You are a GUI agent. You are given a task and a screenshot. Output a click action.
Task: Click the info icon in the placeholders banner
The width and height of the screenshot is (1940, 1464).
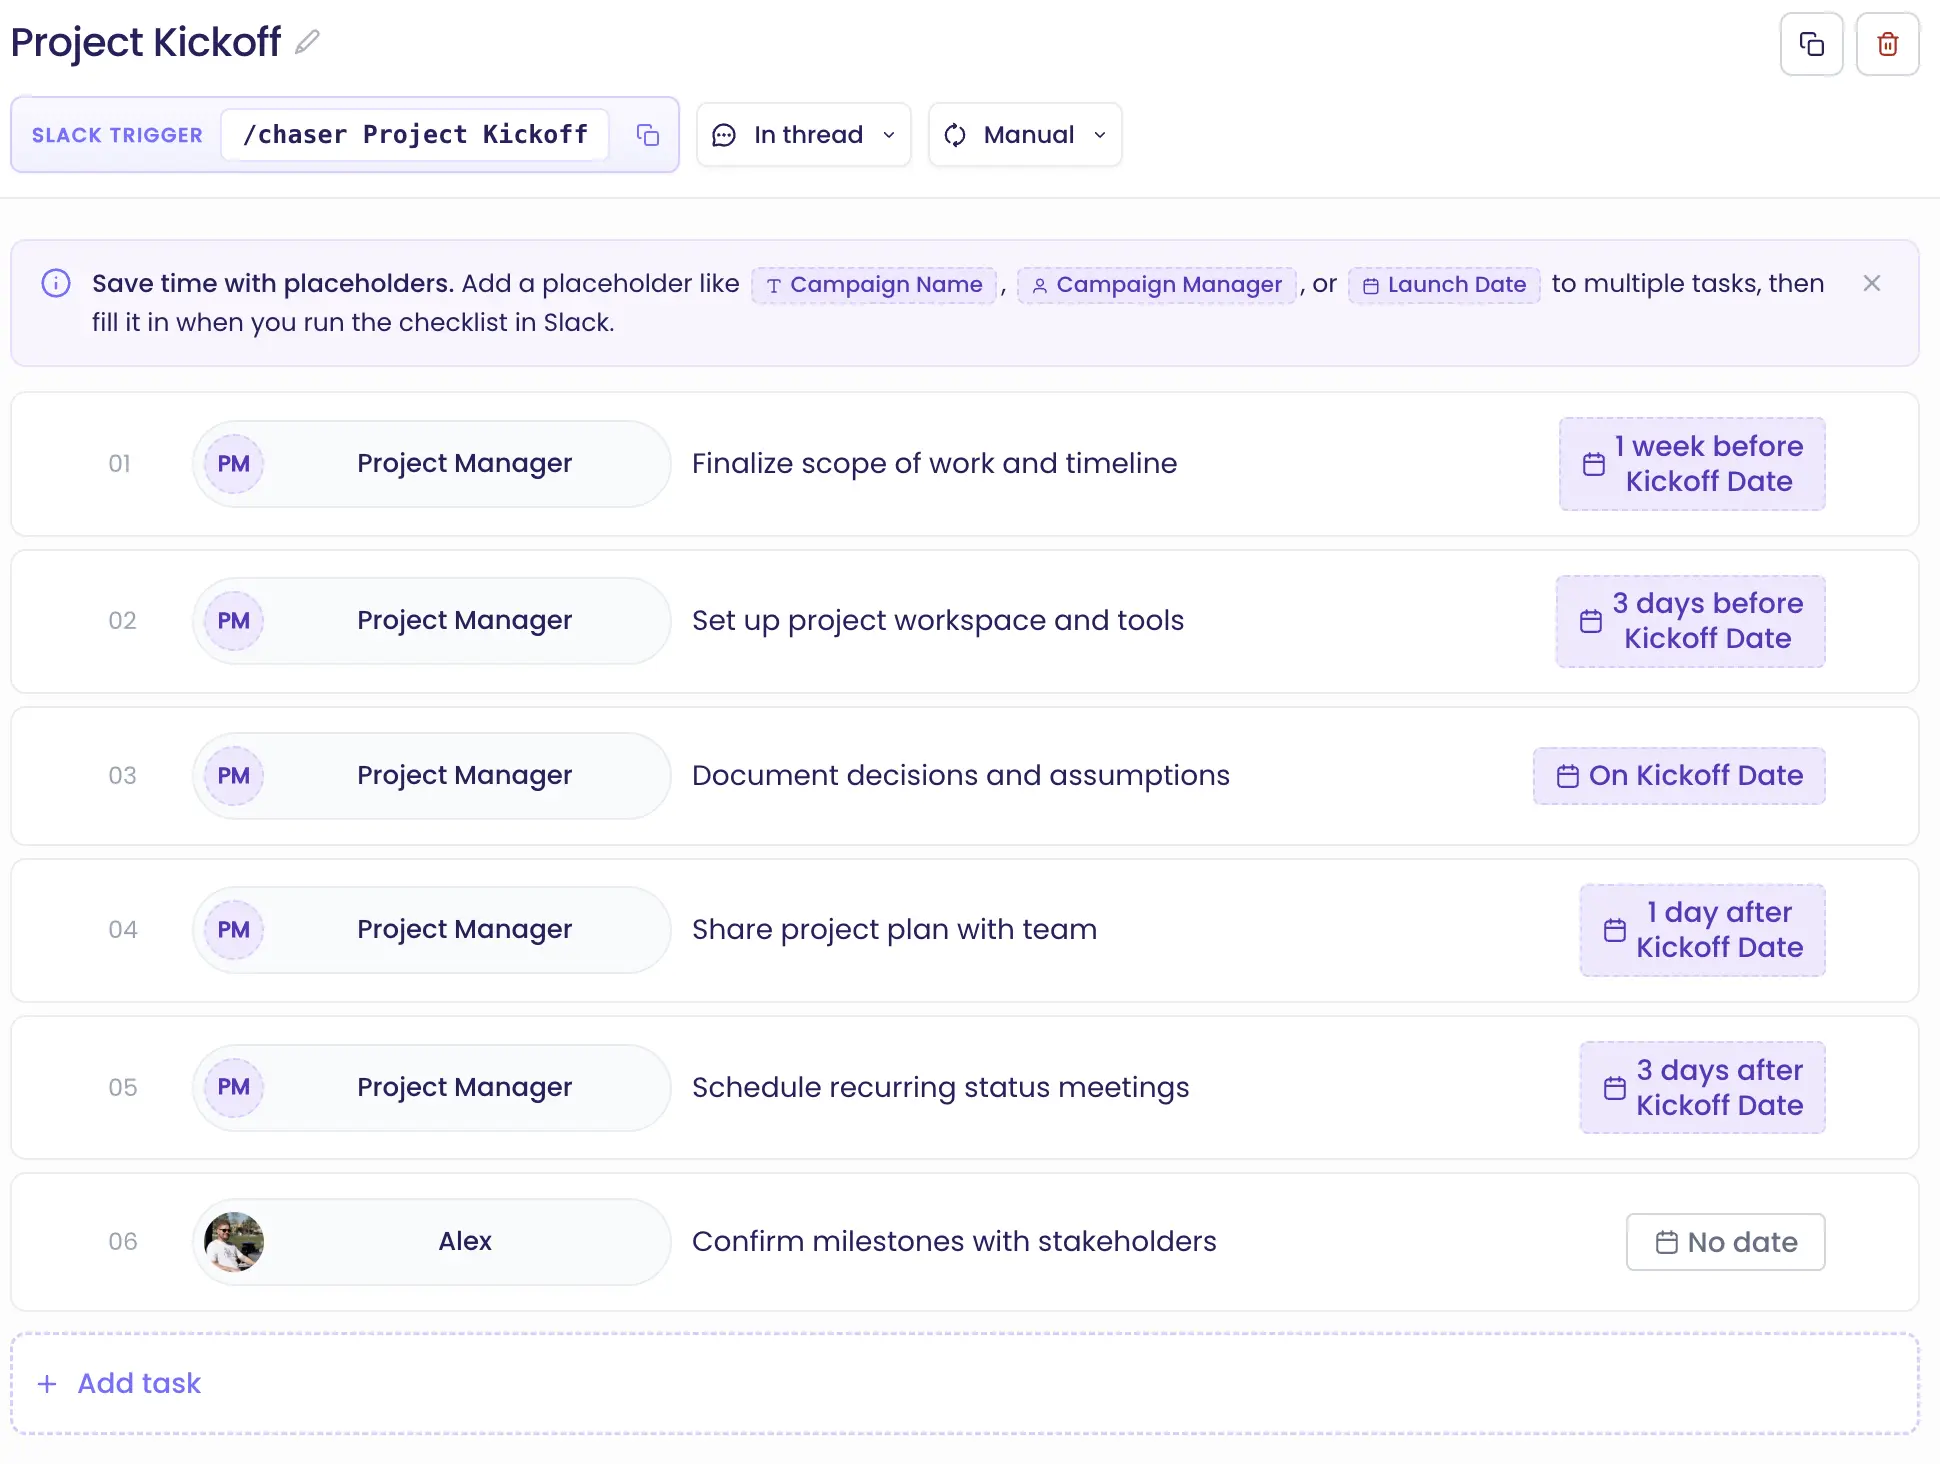point(56,283)
